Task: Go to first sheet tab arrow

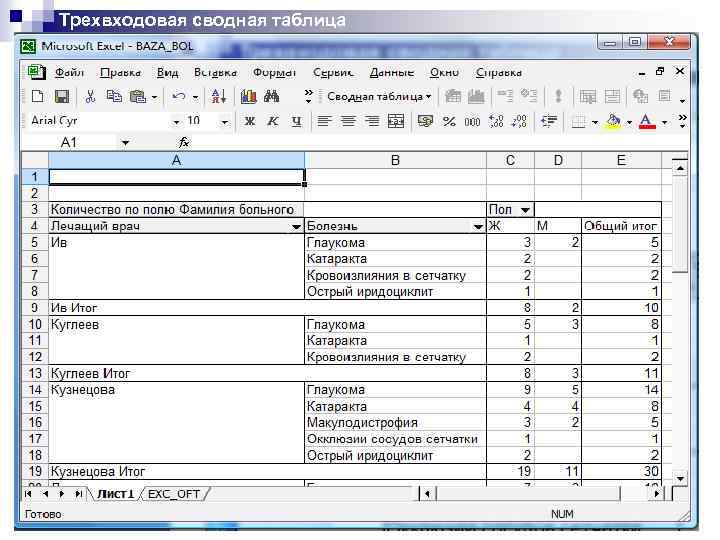Action: click(28, 494)
